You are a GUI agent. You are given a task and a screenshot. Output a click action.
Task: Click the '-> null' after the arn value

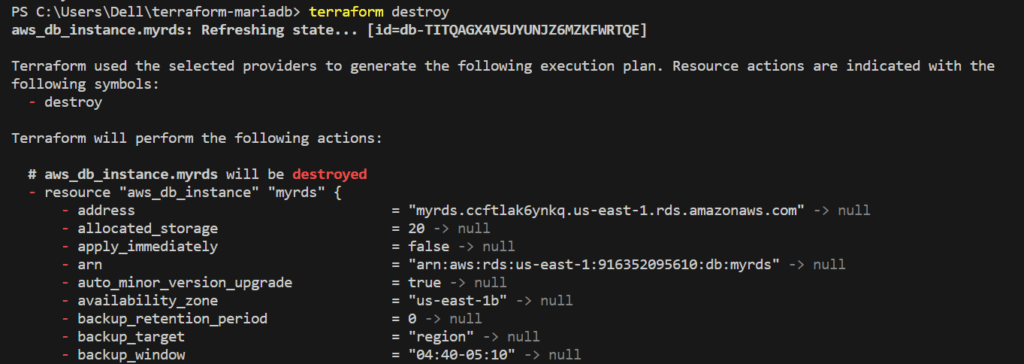[817, 265]
